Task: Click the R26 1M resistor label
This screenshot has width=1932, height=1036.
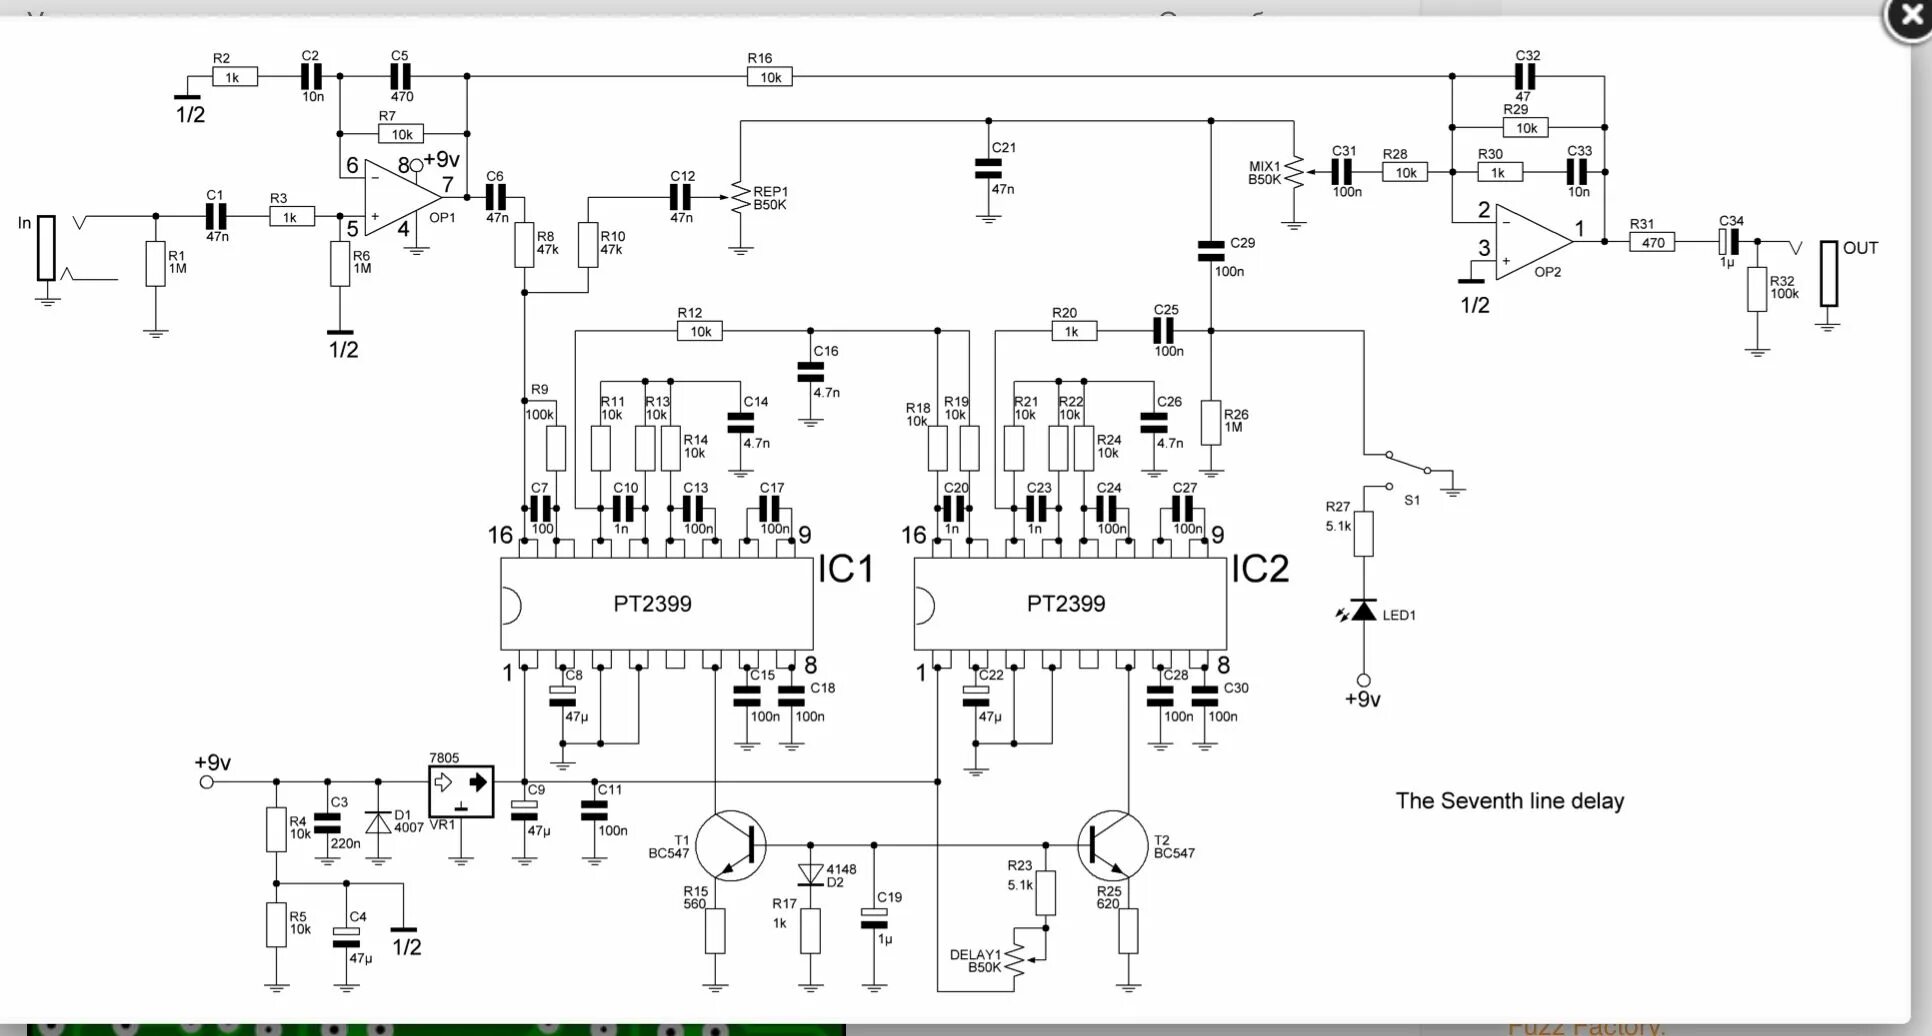Action: point(1236,421)
